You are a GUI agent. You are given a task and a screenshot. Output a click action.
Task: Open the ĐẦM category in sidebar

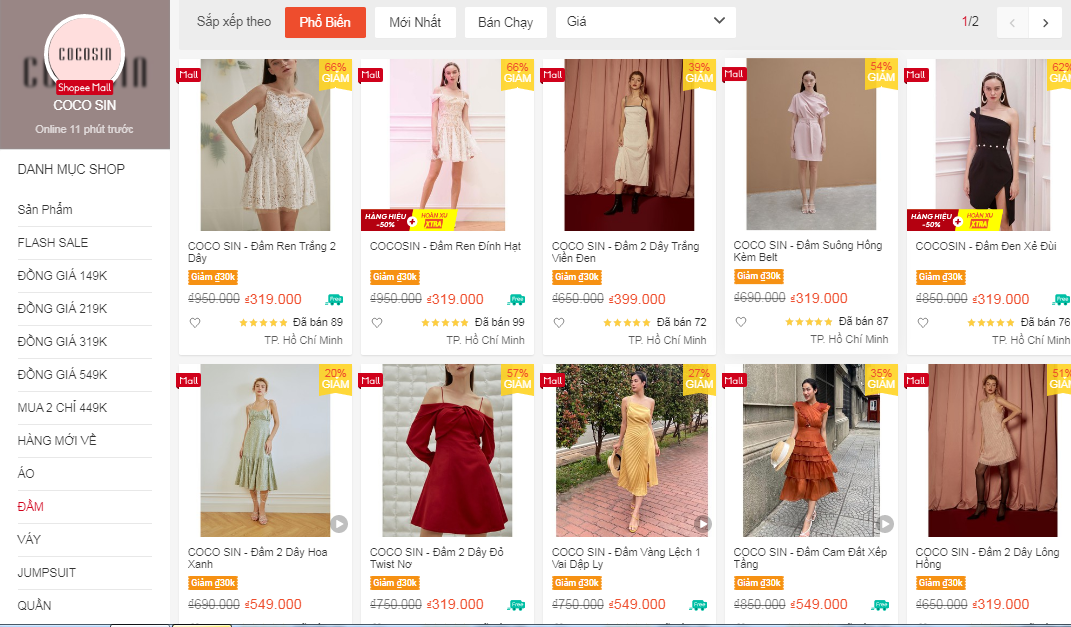tap(31, 506)
